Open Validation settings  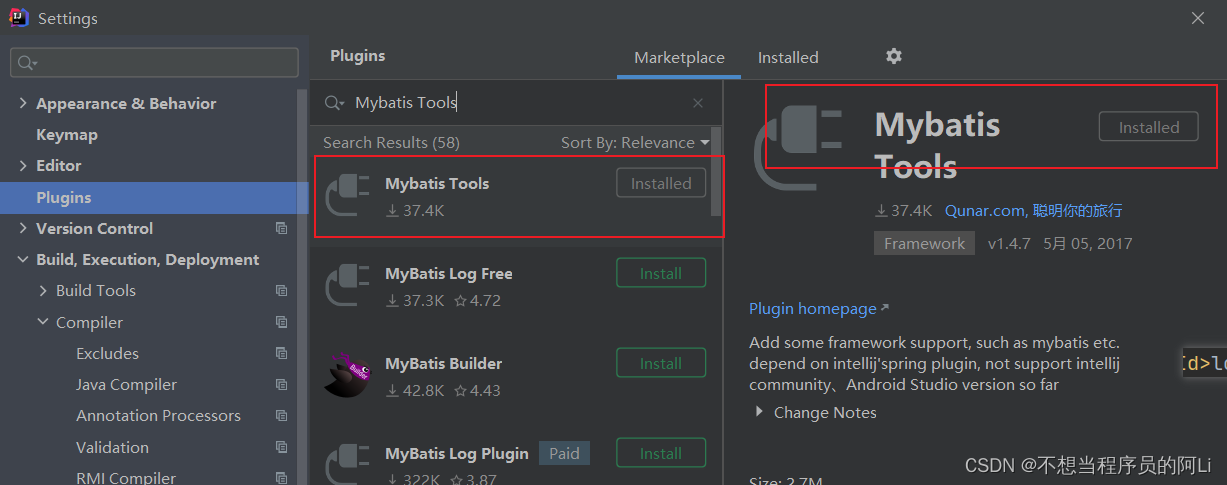click(112, 447)
